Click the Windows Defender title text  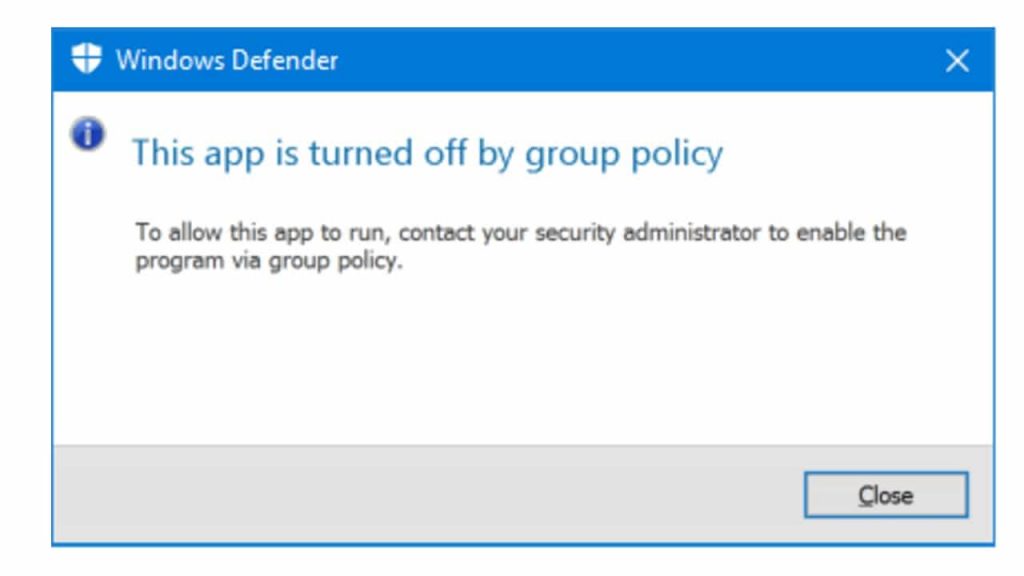(x=227, y=61)
